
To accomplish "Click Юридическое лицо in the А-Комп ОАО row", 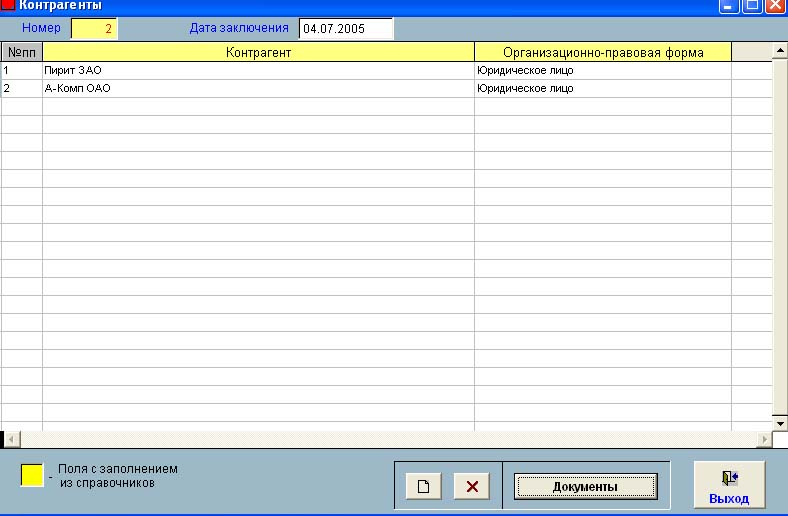I will [603, 88].
